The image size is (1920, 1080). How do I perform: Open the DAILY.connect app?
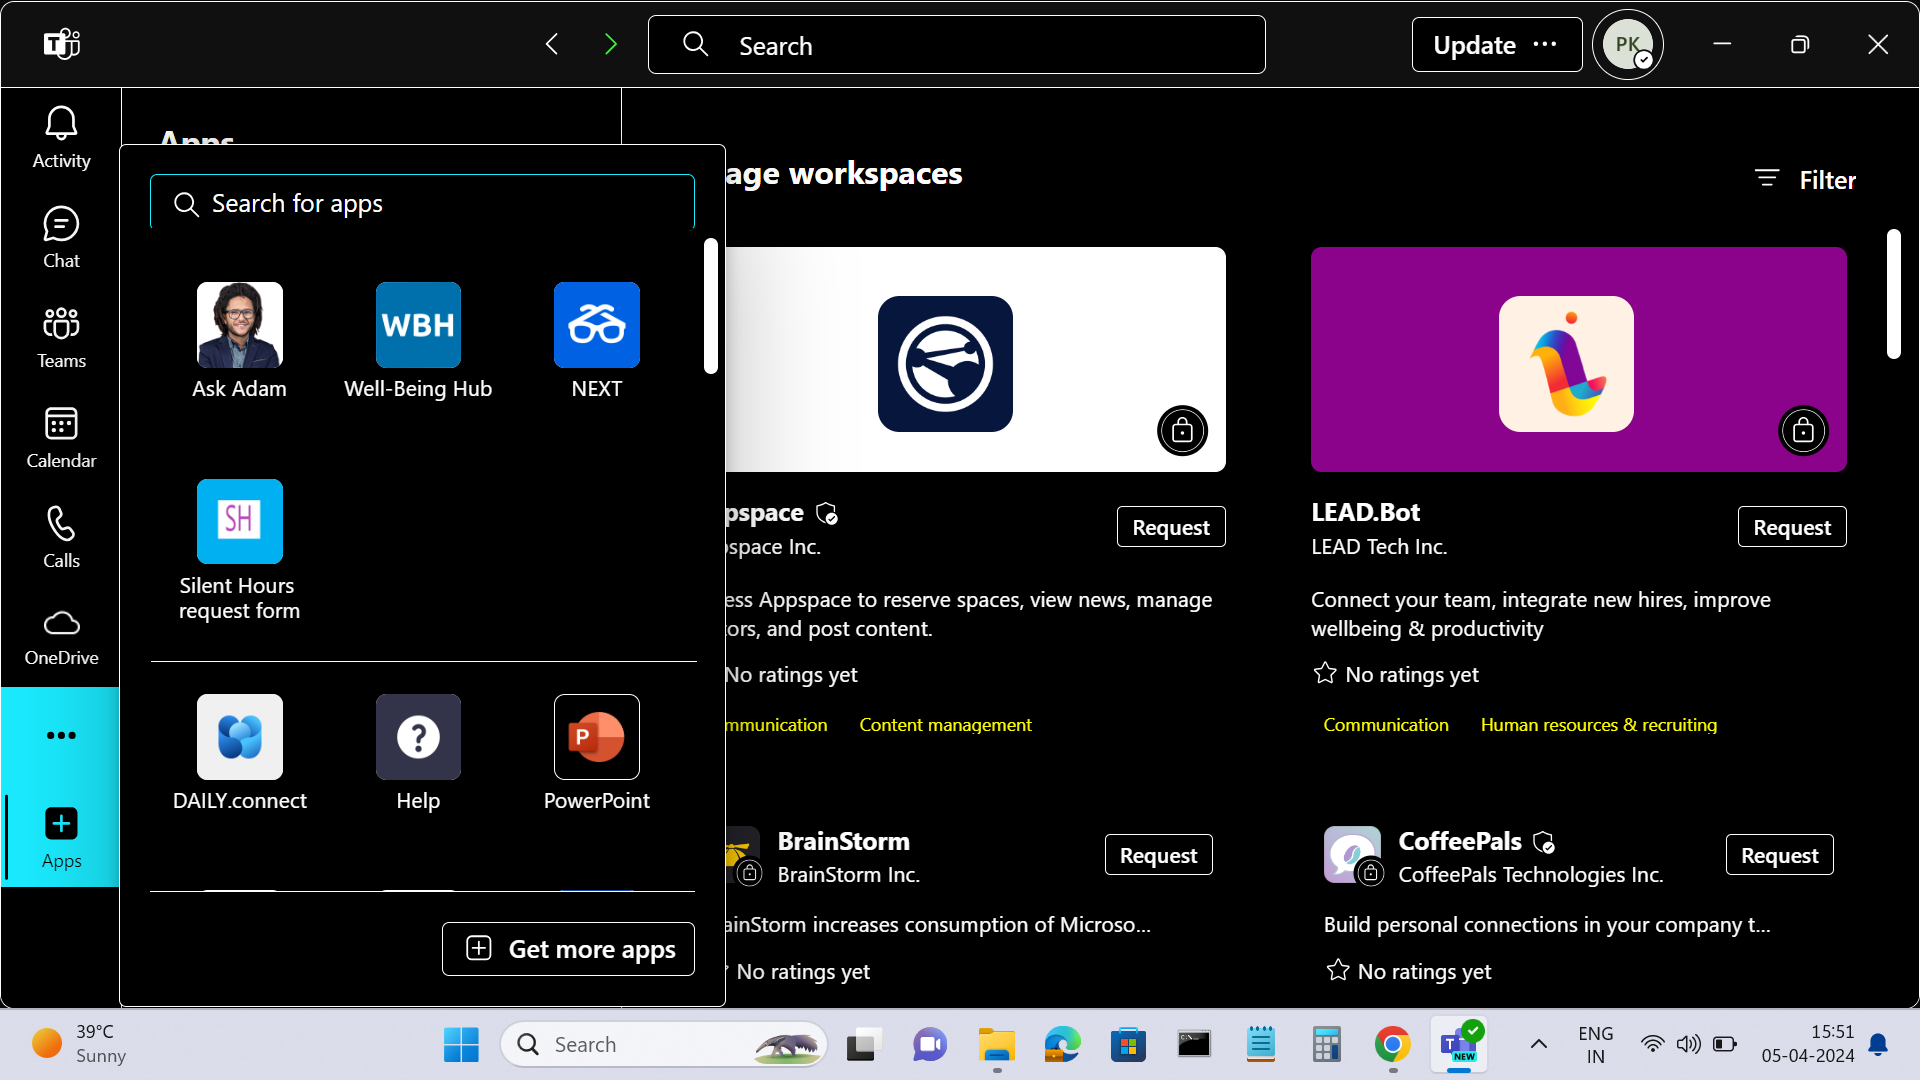tap(239, 737)
